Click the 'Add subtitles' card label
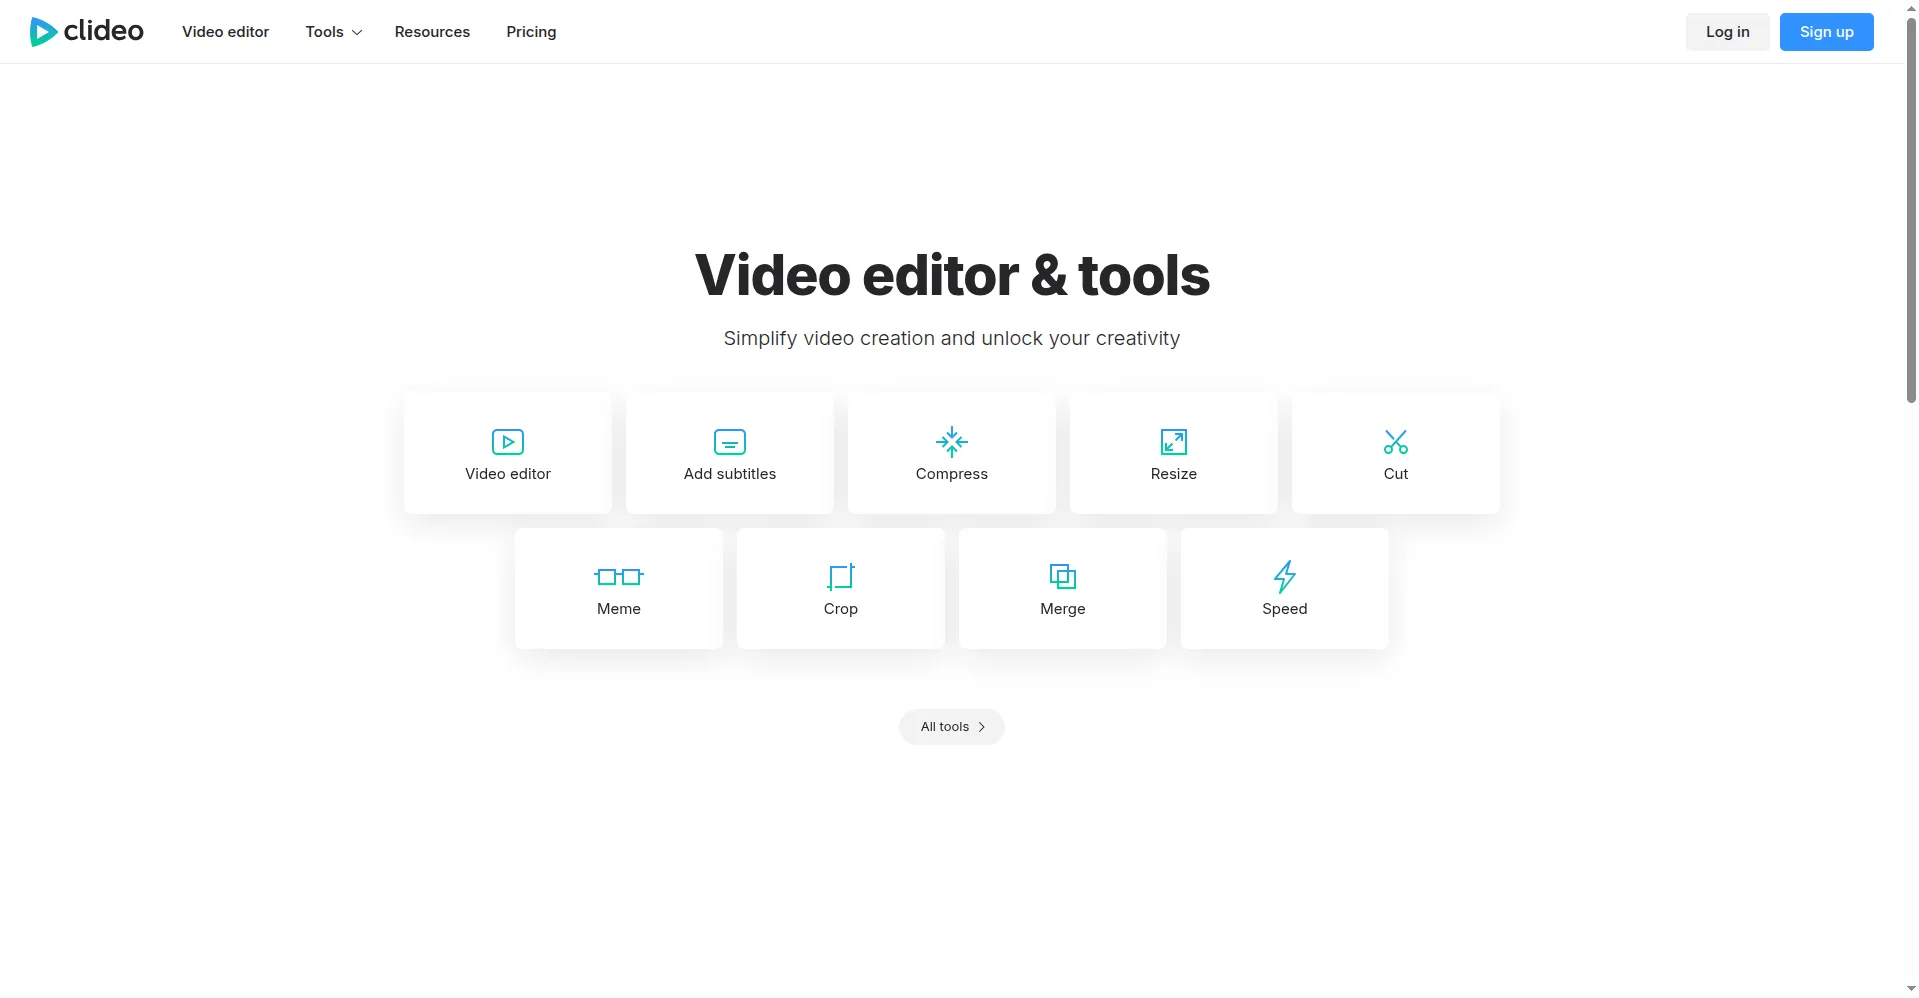 click(730, 474)
